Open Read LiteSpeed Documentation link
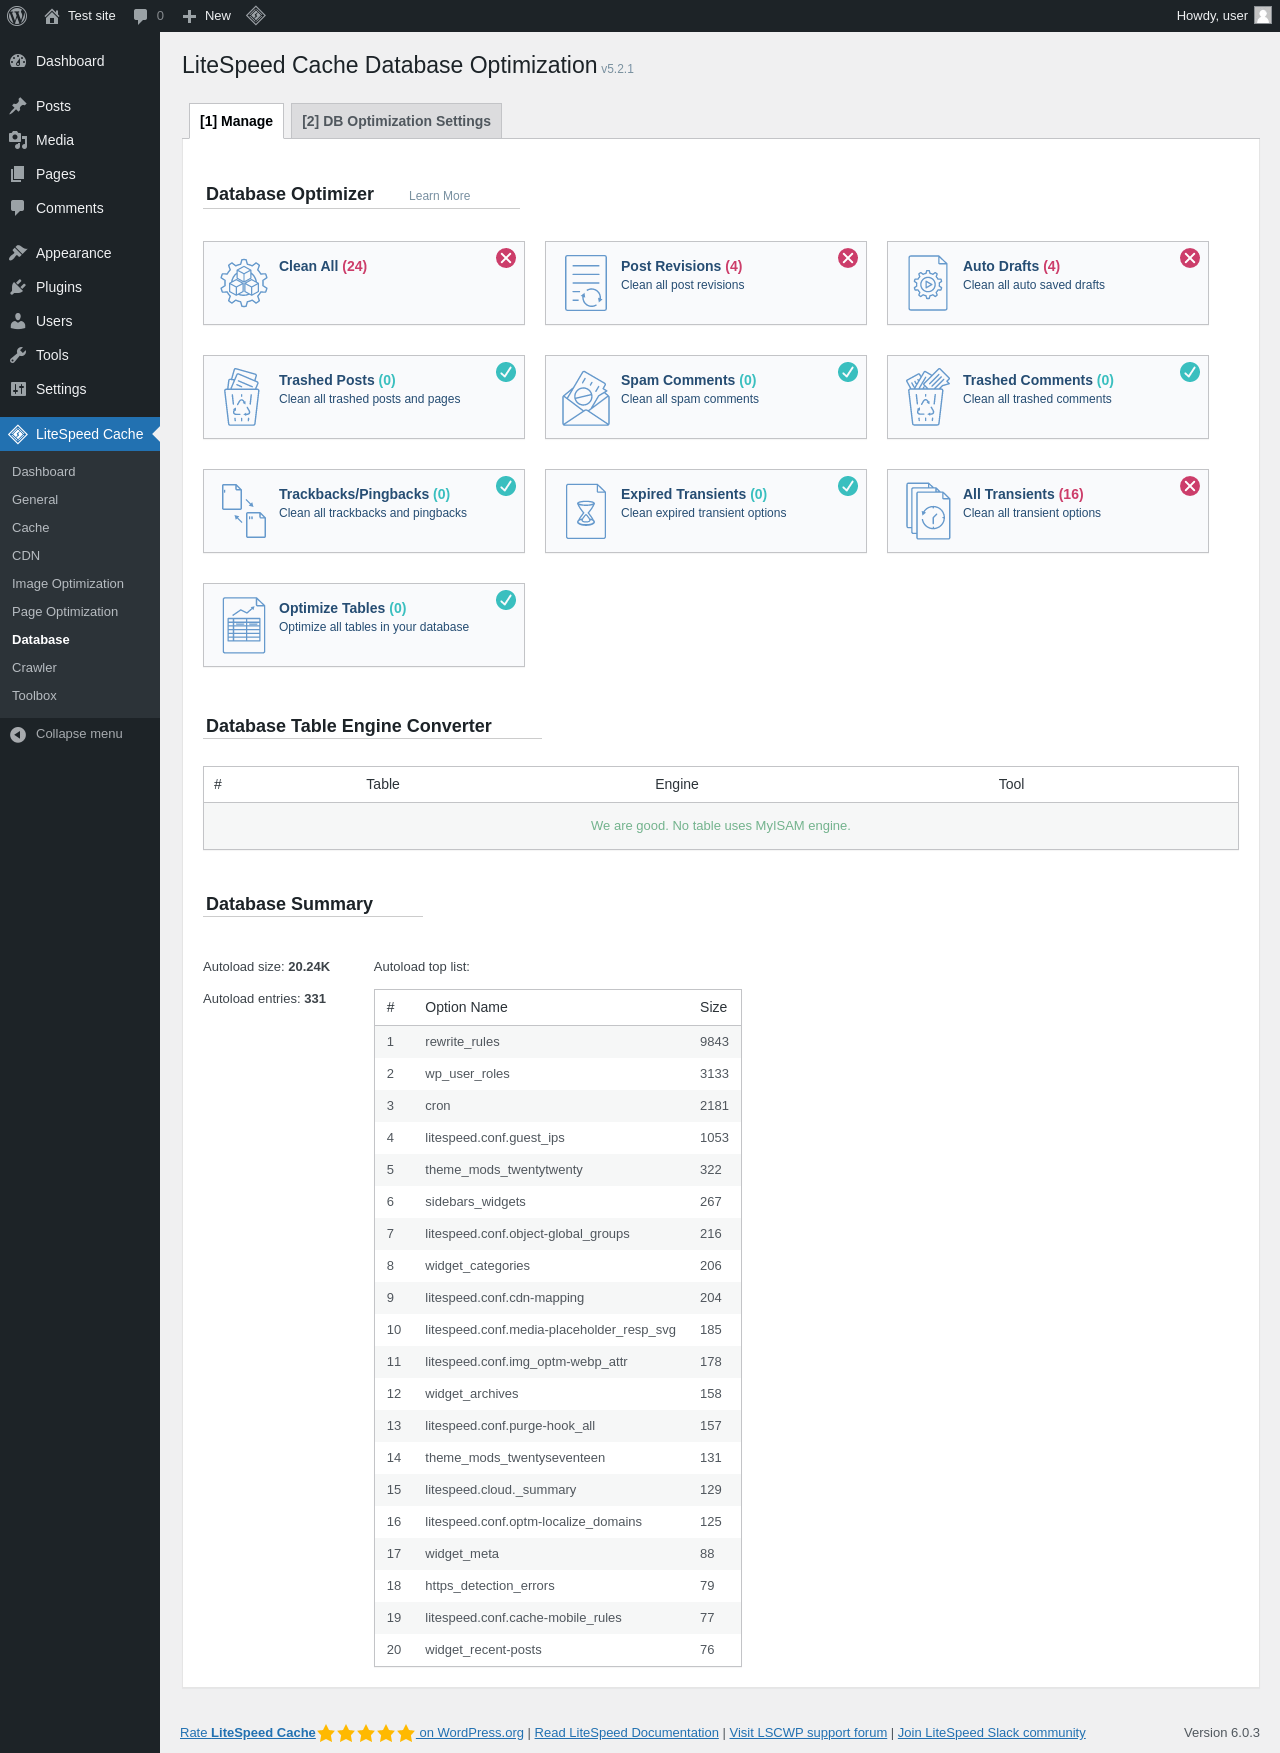The image size is (1280, 1753). [x=626, y=1733]
